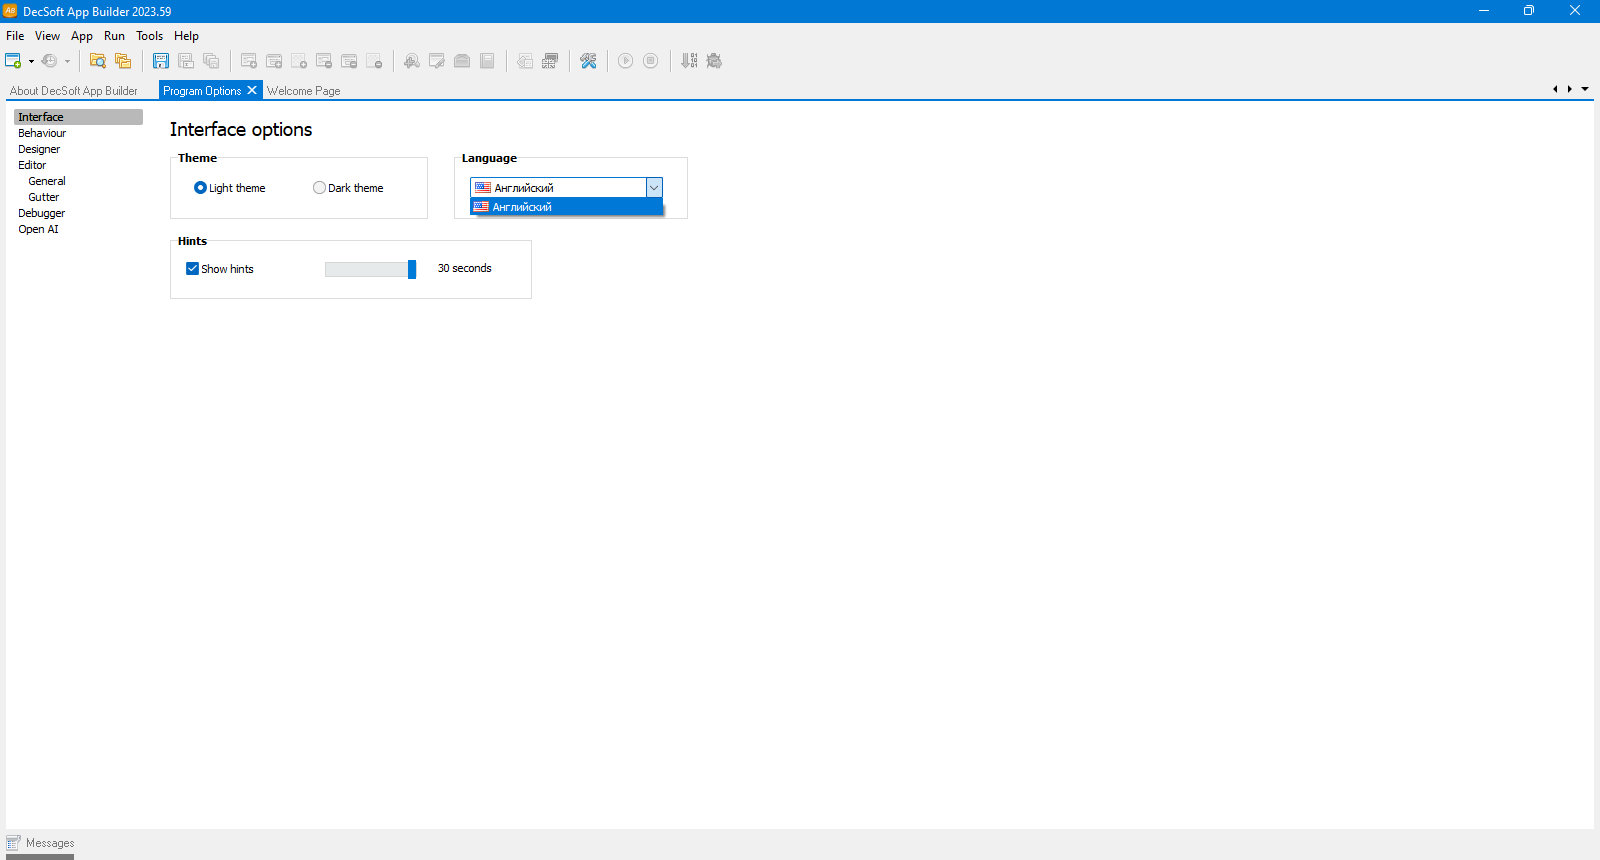
Task: Click the recent apps clock icon
Action: [x=49, y=61]
